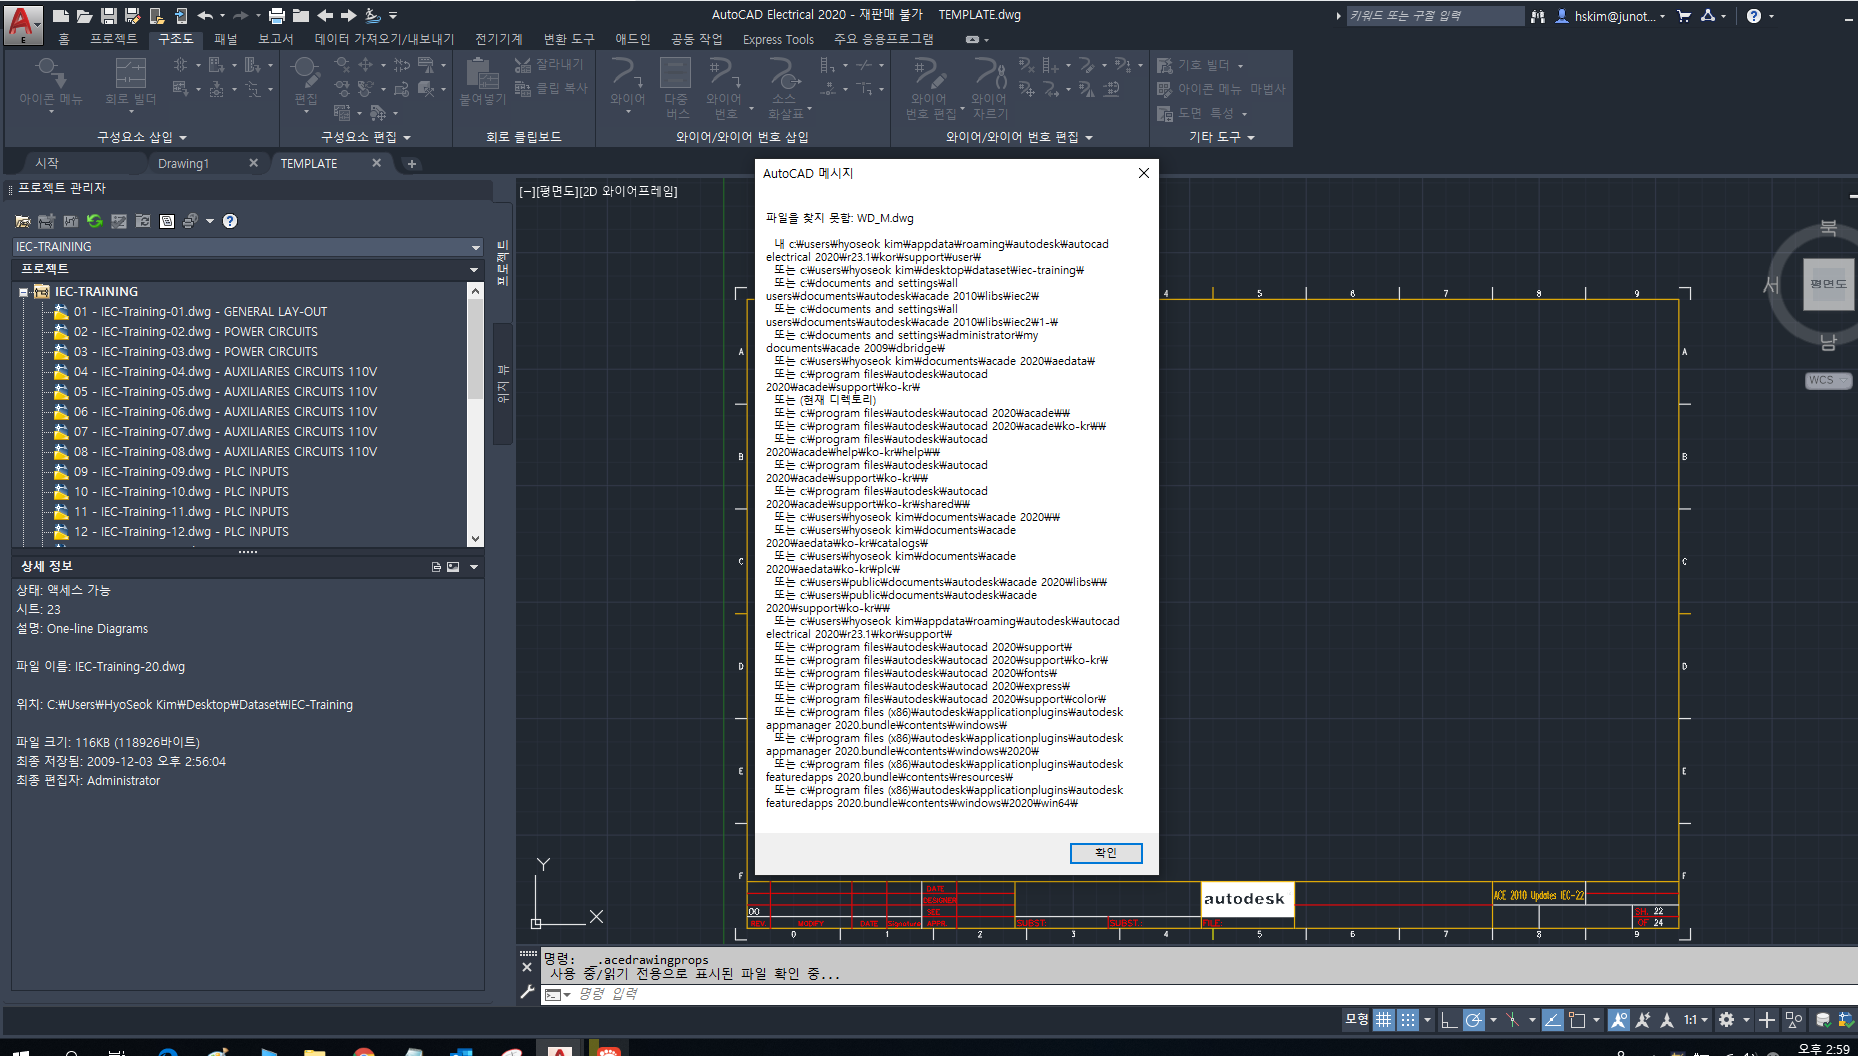Toggle Object Snap in status bar

point(1578,1019)
